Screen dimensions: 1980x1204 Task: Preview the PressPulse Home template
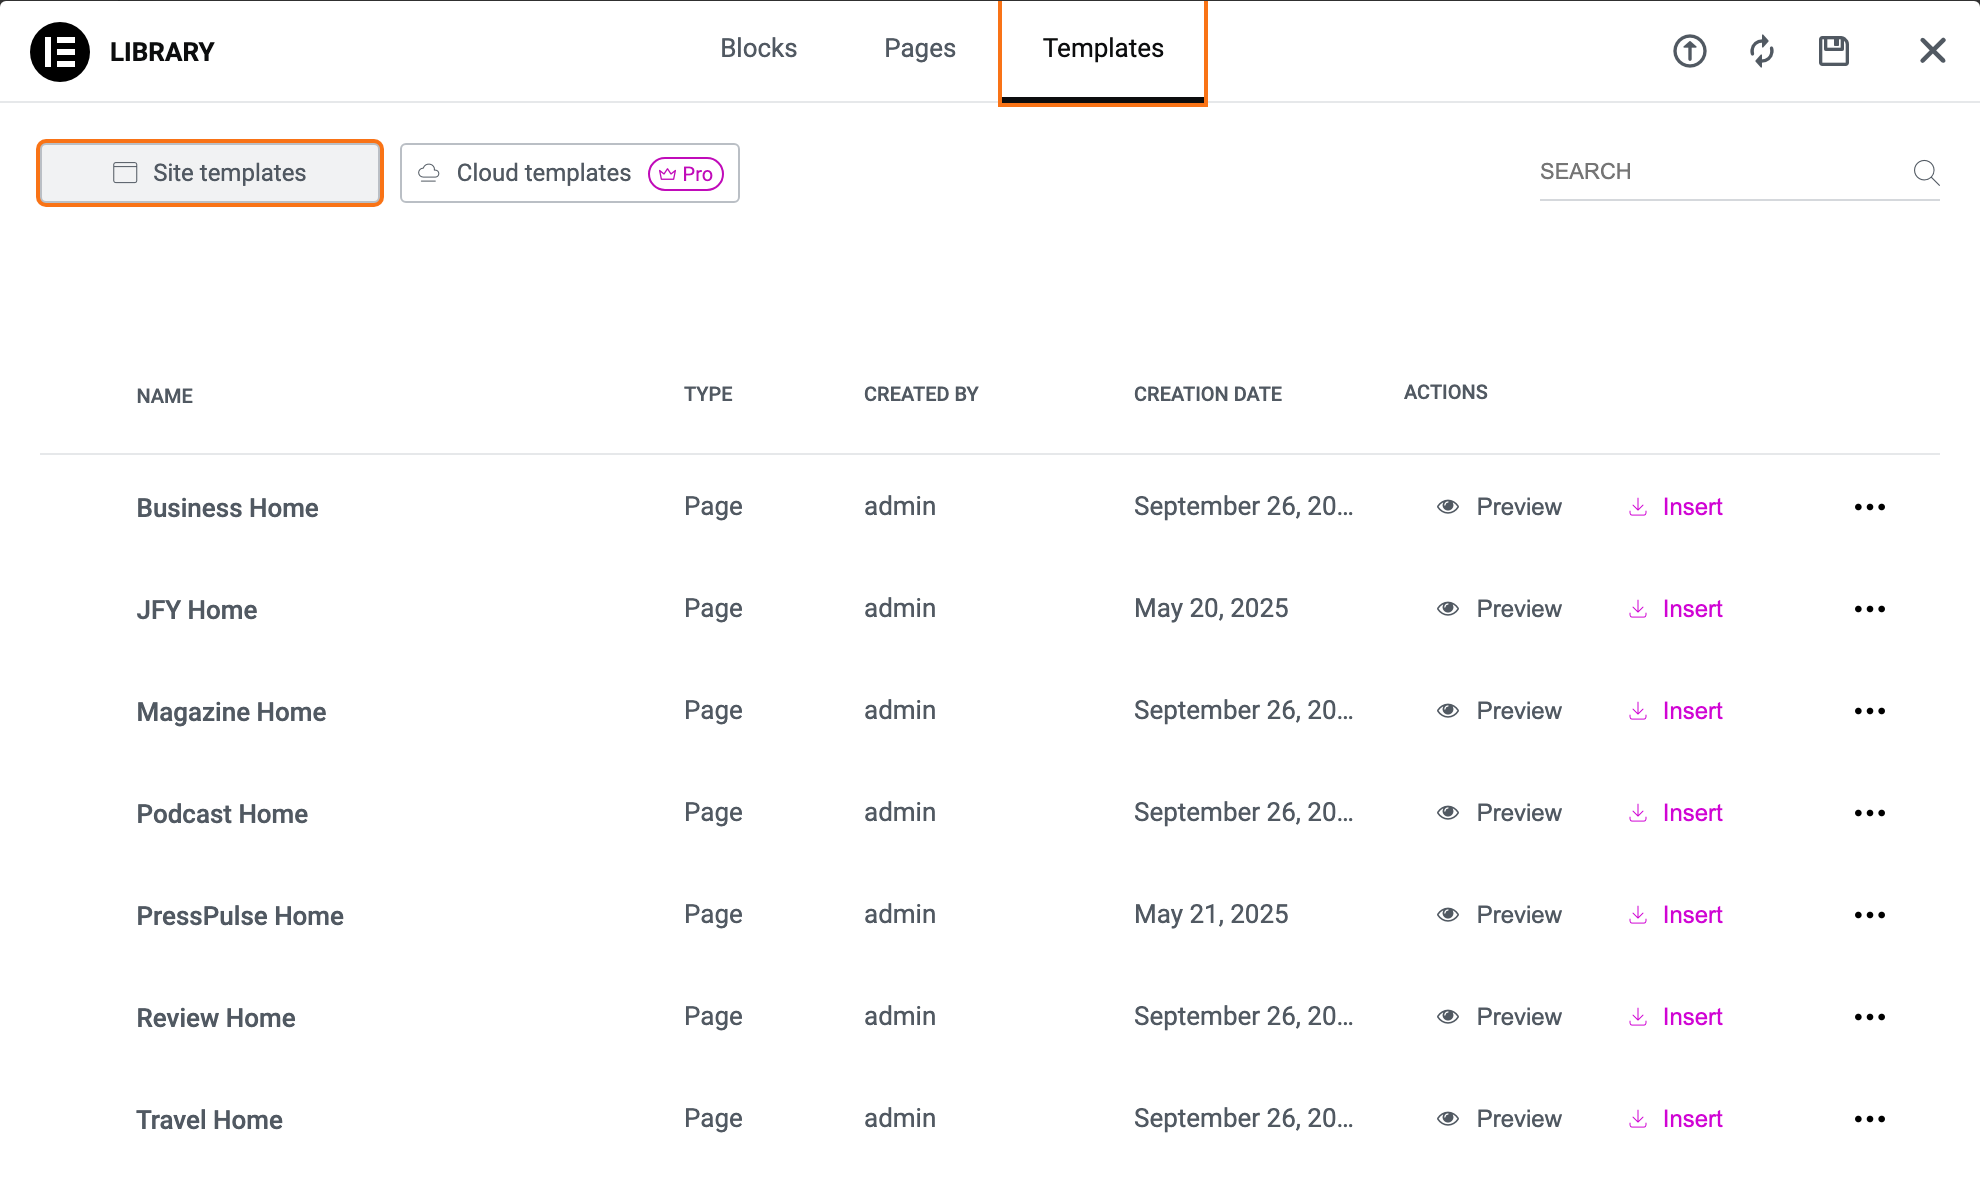pyautogui.click(x=1499, y=915)
